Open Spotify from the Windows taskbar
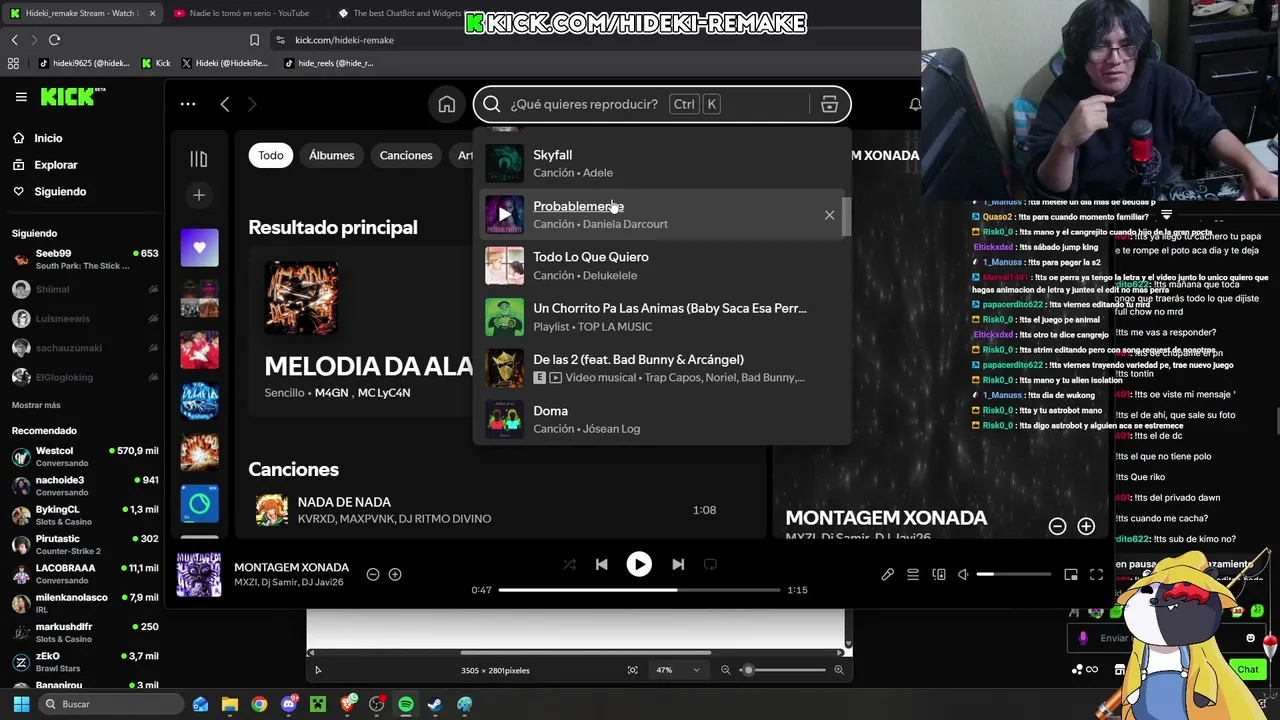This screenshot has height=720, width=1280. tap(406, 704)
